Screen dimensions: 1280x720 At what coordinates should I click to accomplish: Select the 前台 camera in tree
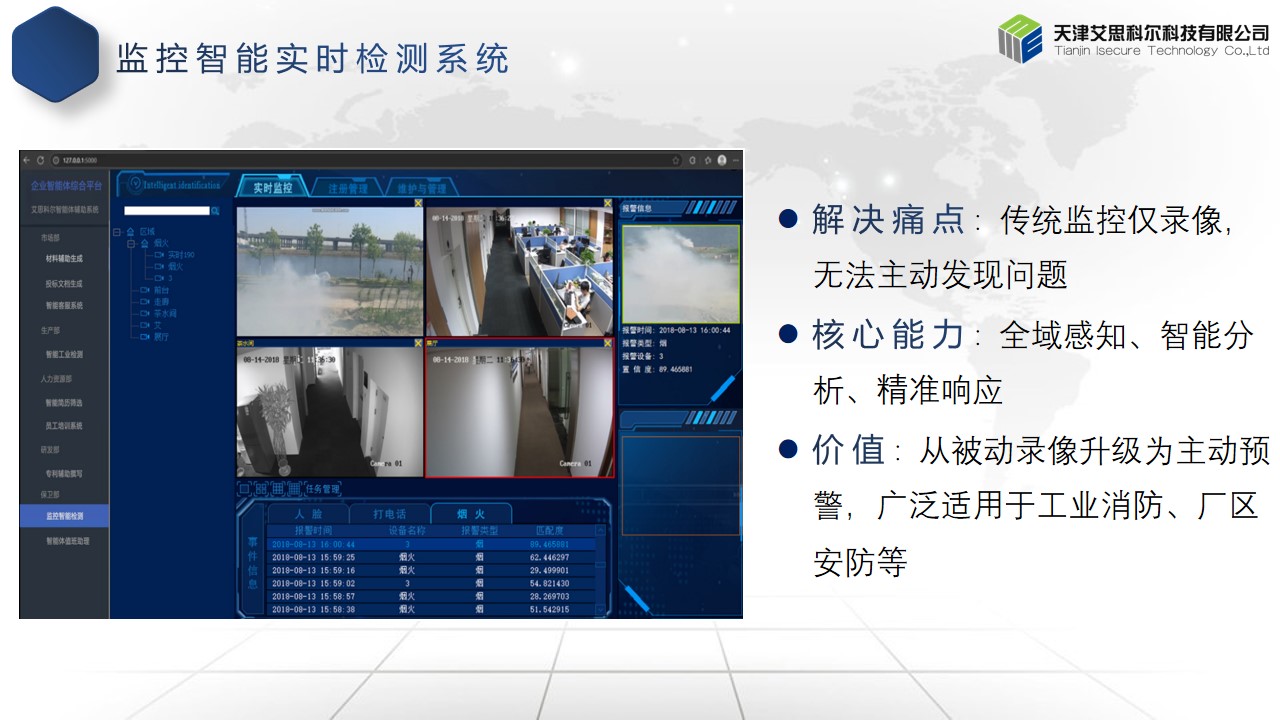(x=155, y=290)
